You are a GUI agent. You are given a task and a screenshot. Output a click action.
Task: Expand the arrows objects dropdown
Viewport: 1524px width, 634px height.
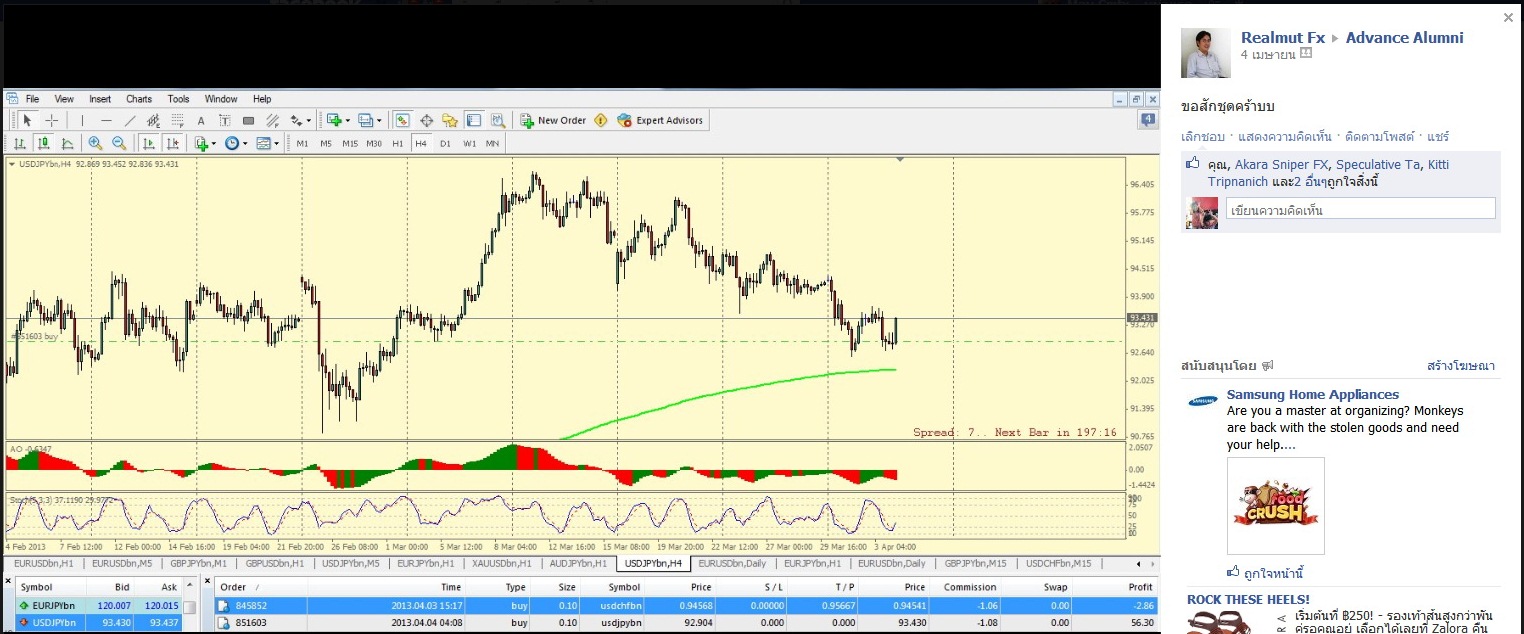pos(308,120)
